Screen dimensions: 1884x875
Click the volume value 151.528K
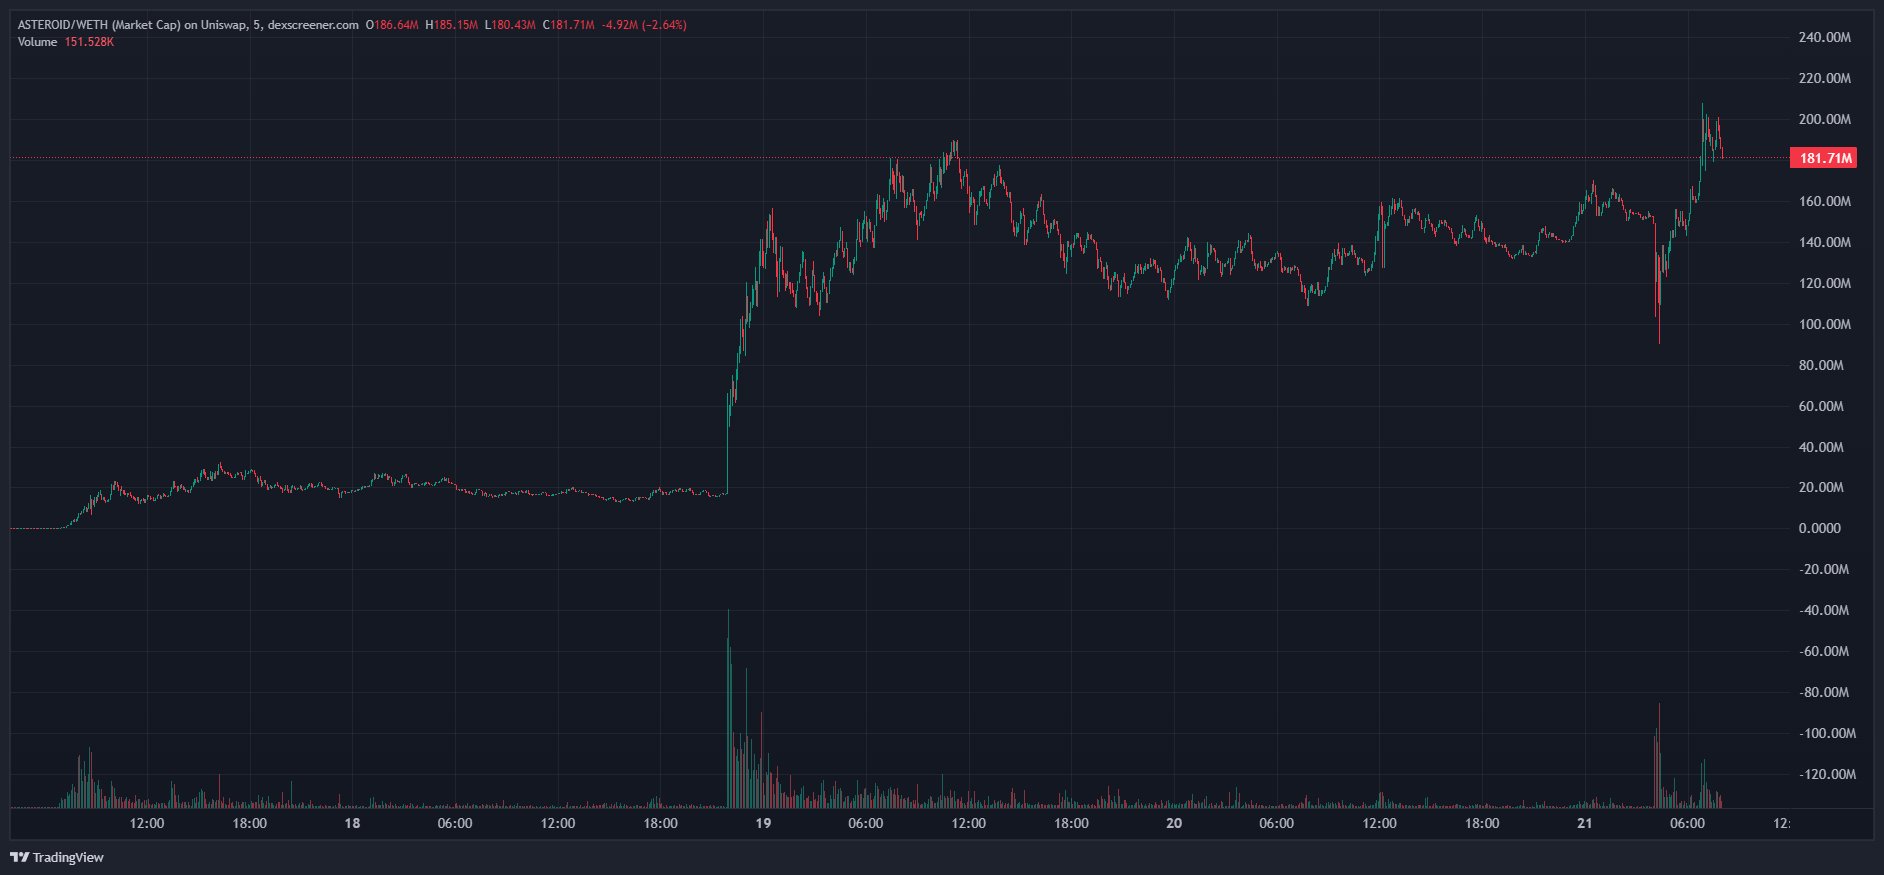(x=89, y=42)
